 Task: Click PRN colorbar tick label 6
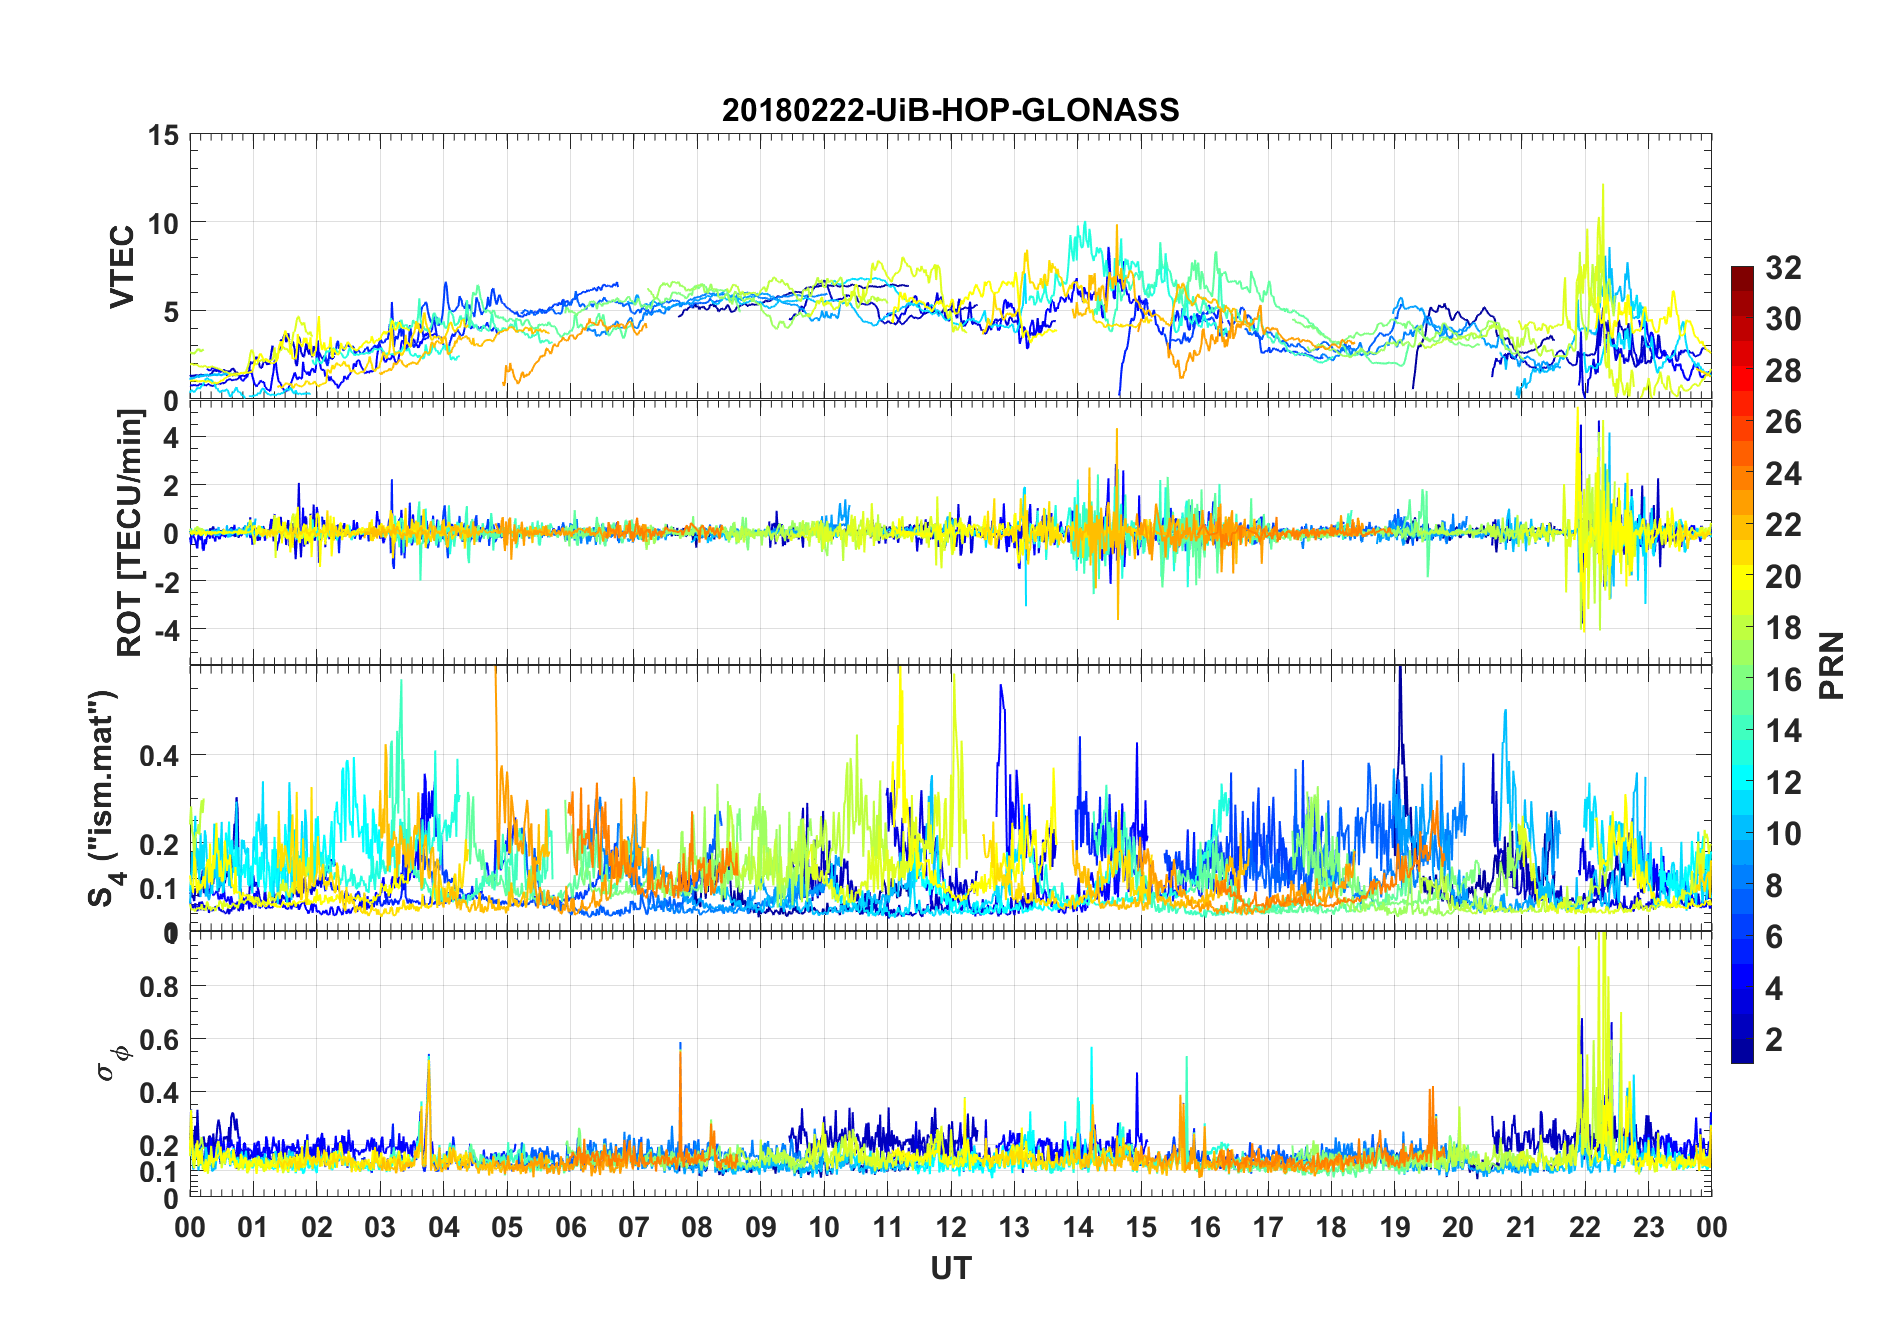pos(1775,936)
